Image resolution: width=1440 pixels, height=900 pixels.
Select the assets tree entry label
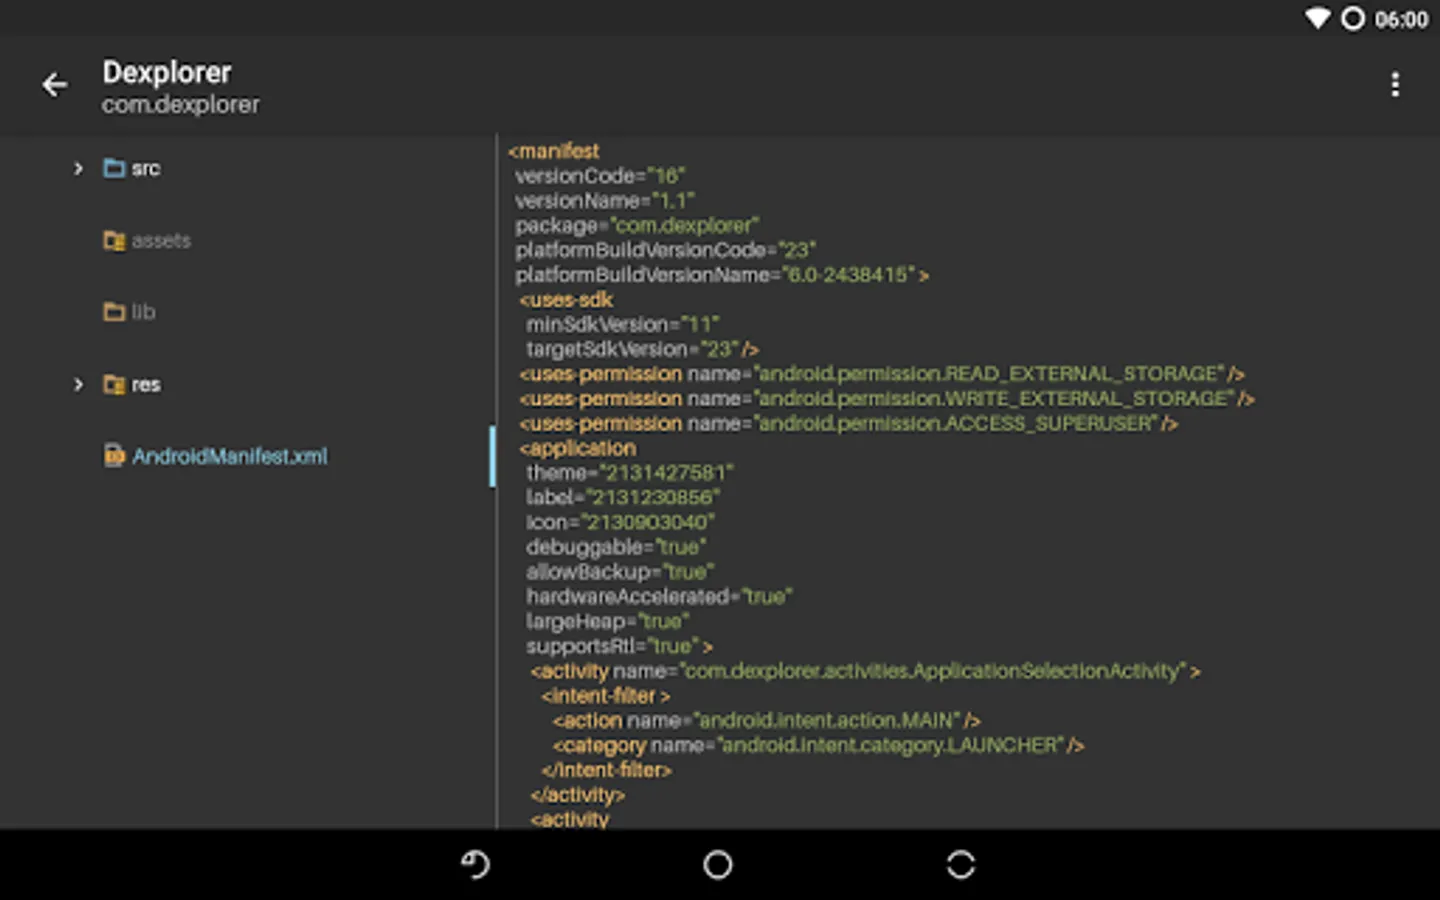161,241
